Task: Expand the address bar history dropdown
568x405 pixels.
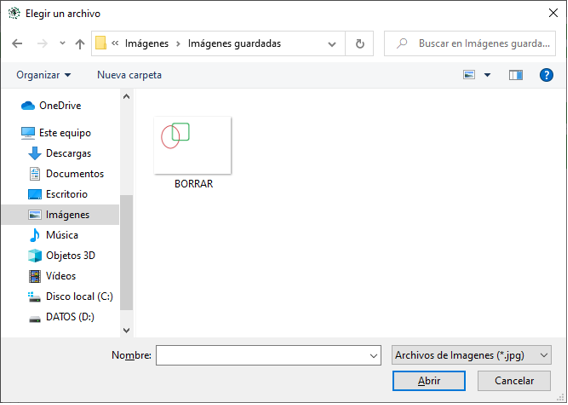Action: point(331,44)
